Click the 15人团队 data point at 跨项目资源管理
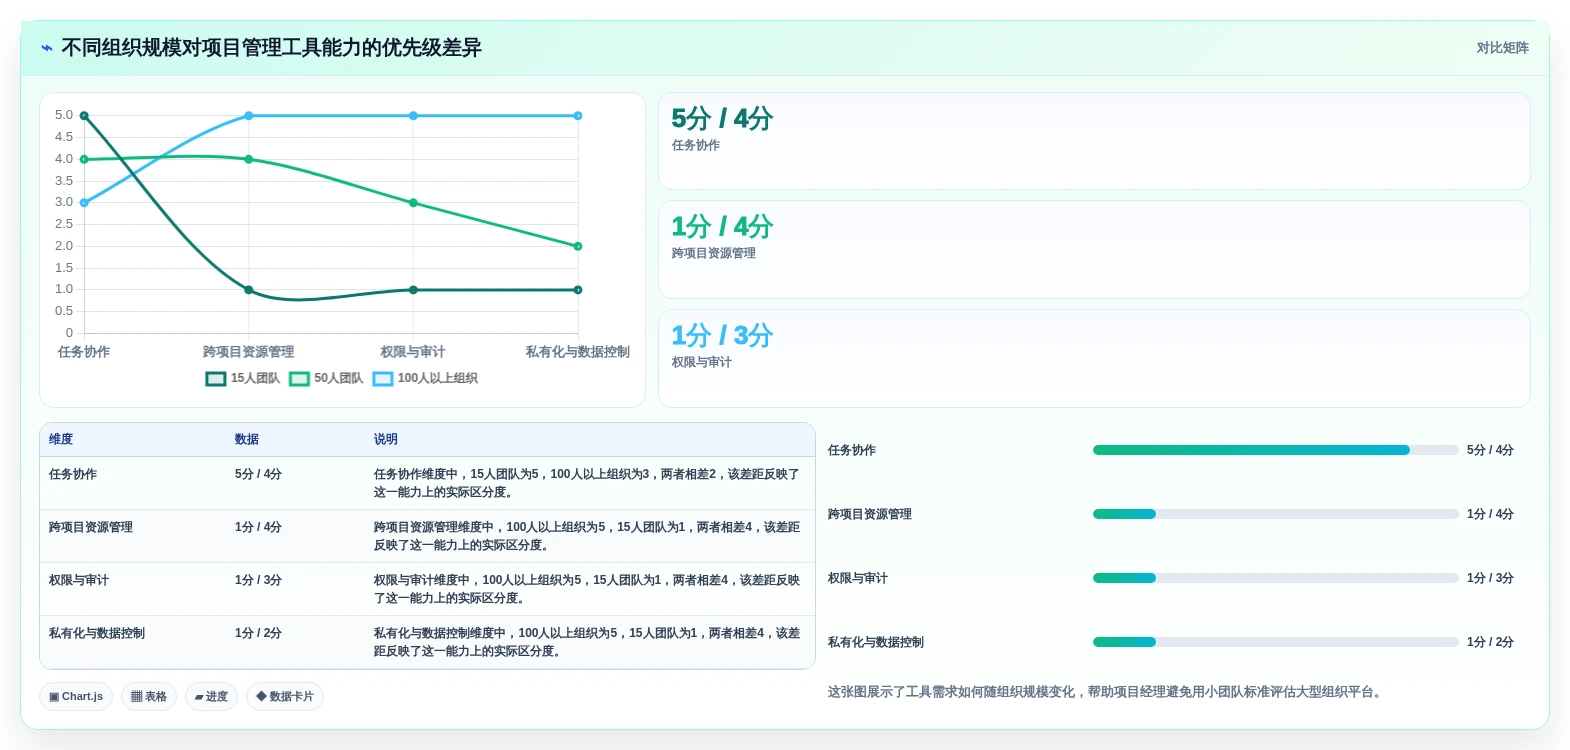The image size is (1570, 750). [x=249, y=290]
